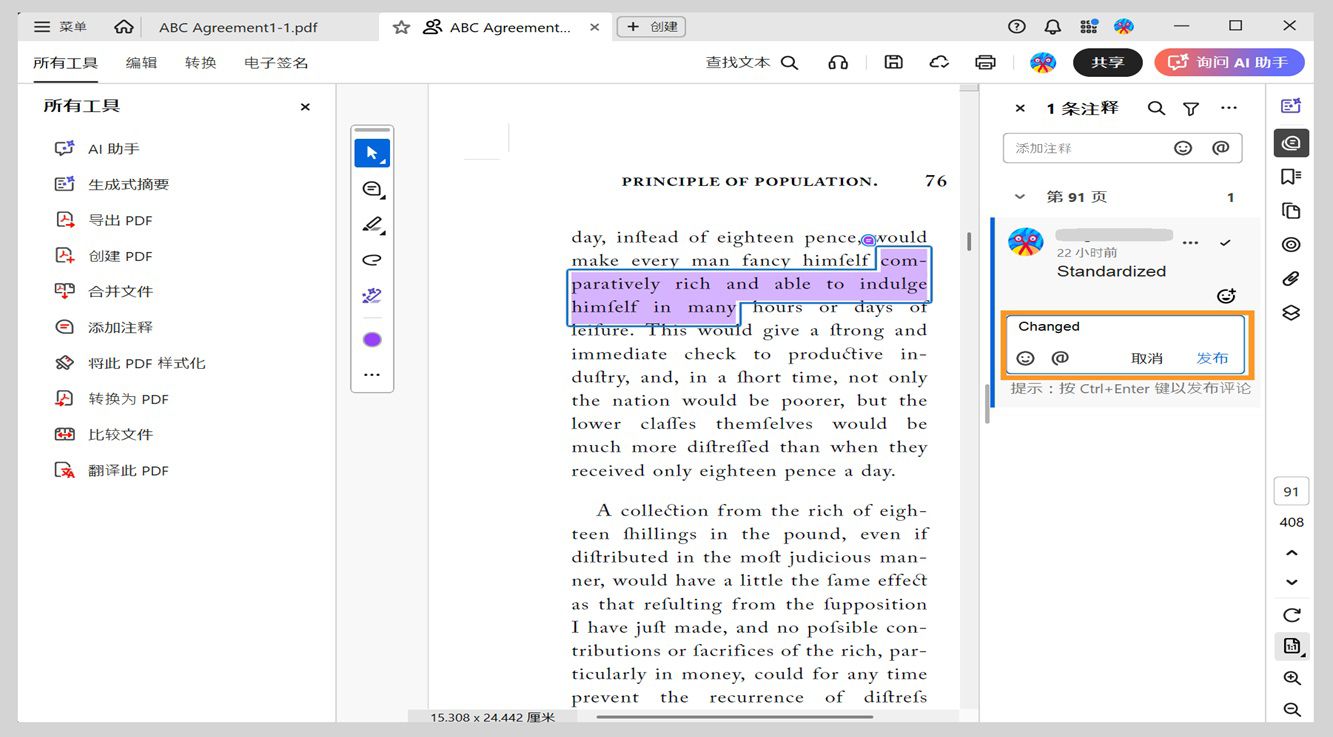This screenshot has height=737, width=1333.
Task: Search comments with the magnifier icon
Action: [1156, 108]
